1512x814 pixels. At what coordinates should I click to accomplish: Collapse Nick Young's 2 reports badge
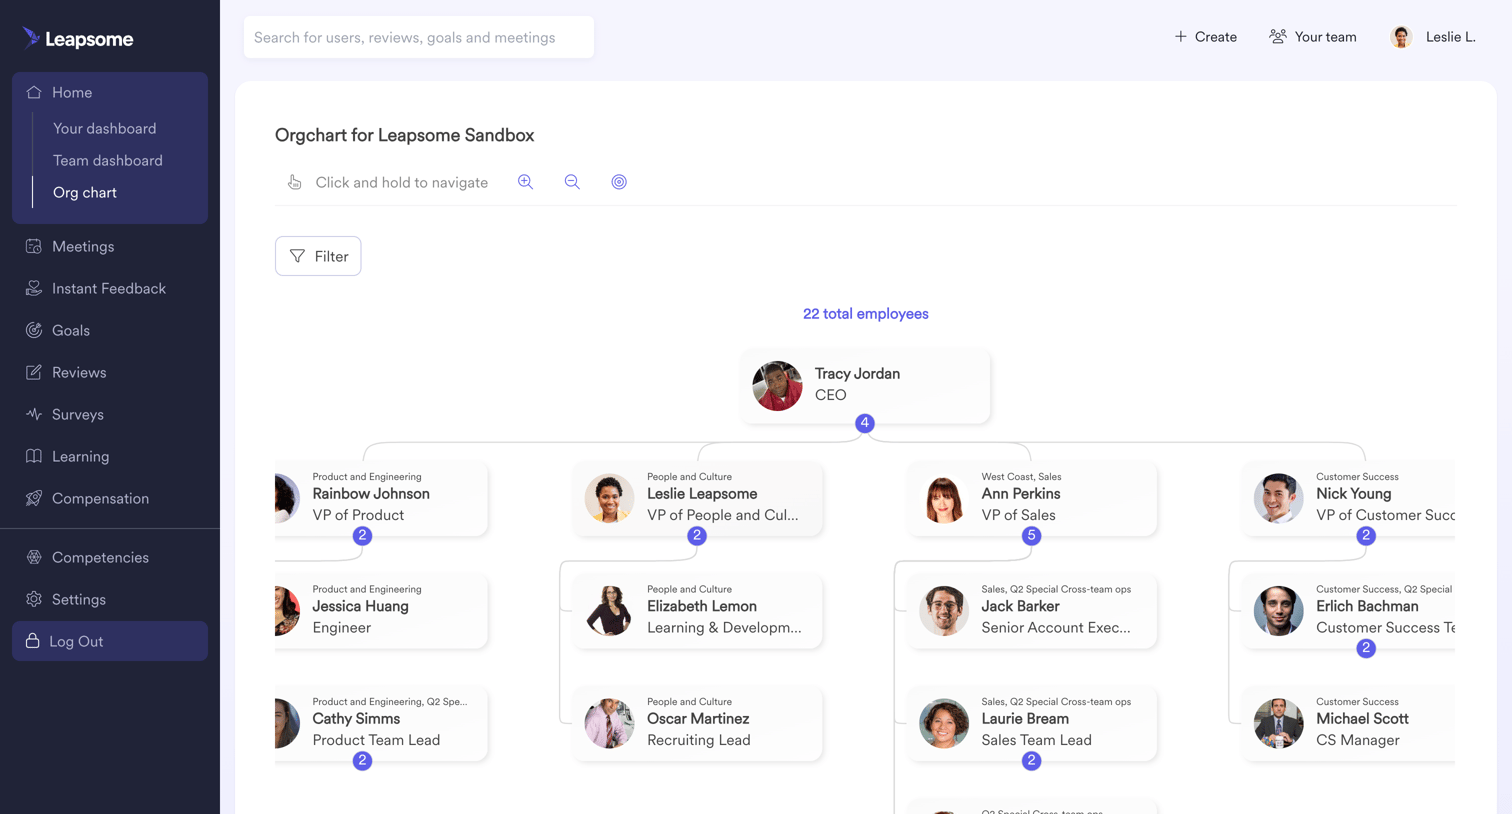coord(1366,536)
